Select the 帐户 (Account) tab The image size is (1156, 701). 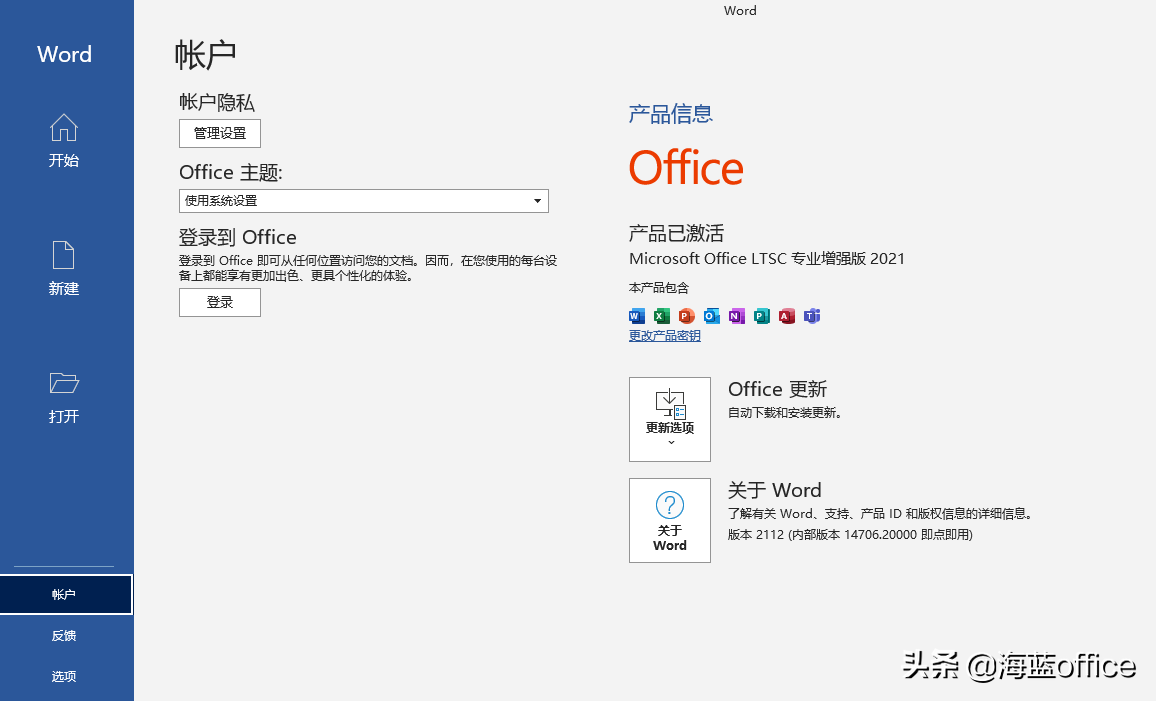tap(66, 594)
